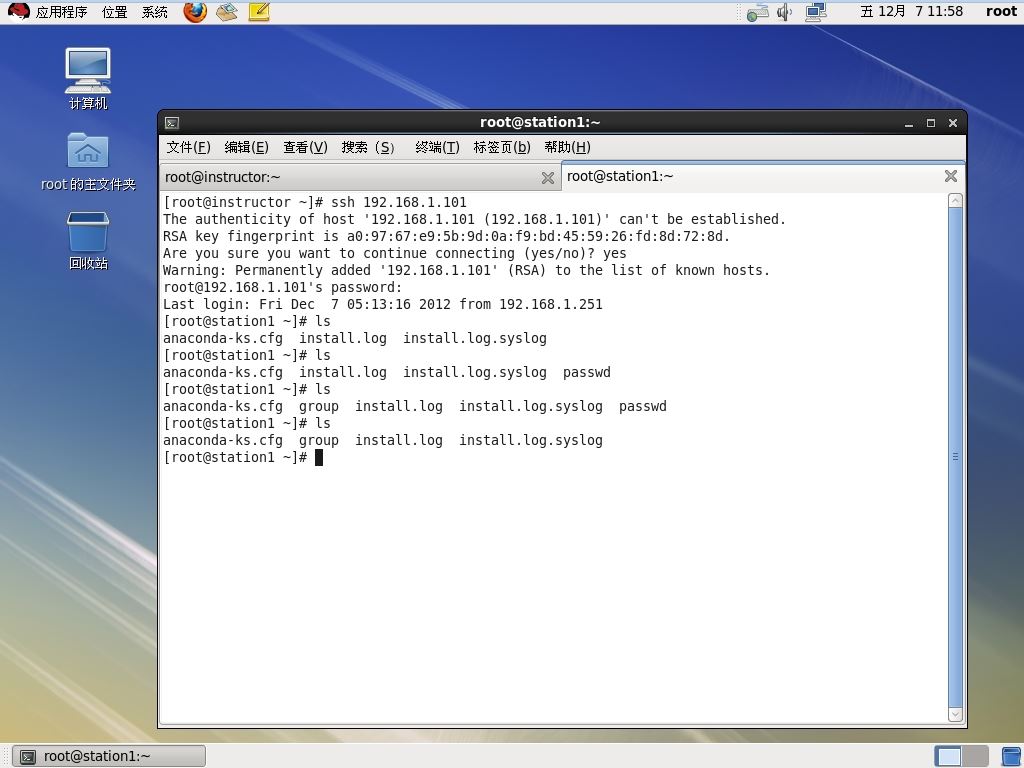This screenshot has width=1024, height=768.
Task: Click the 'root@192.168.1.101's password:' line
Action: [x=282, y=287]
